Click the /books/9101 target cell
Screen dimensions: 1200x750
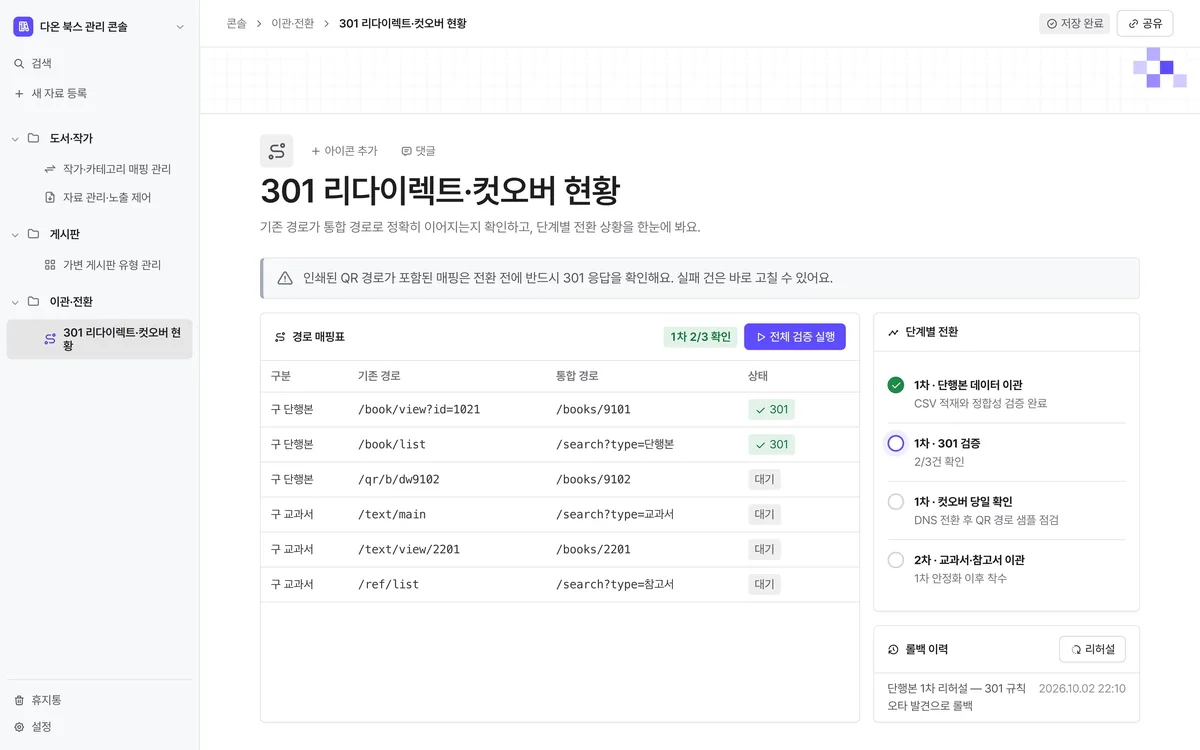tap(593, 409)
